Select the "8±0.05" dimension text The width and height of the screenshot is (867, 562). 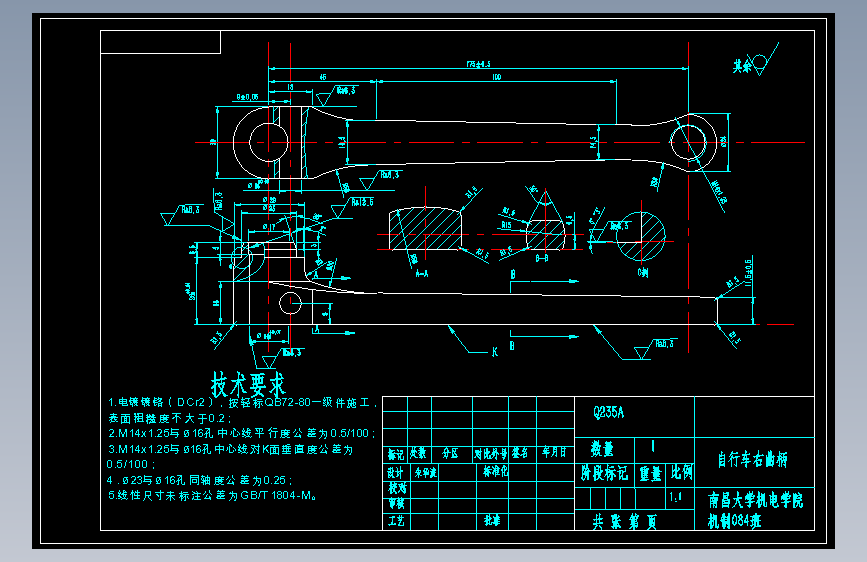[247, 97]
